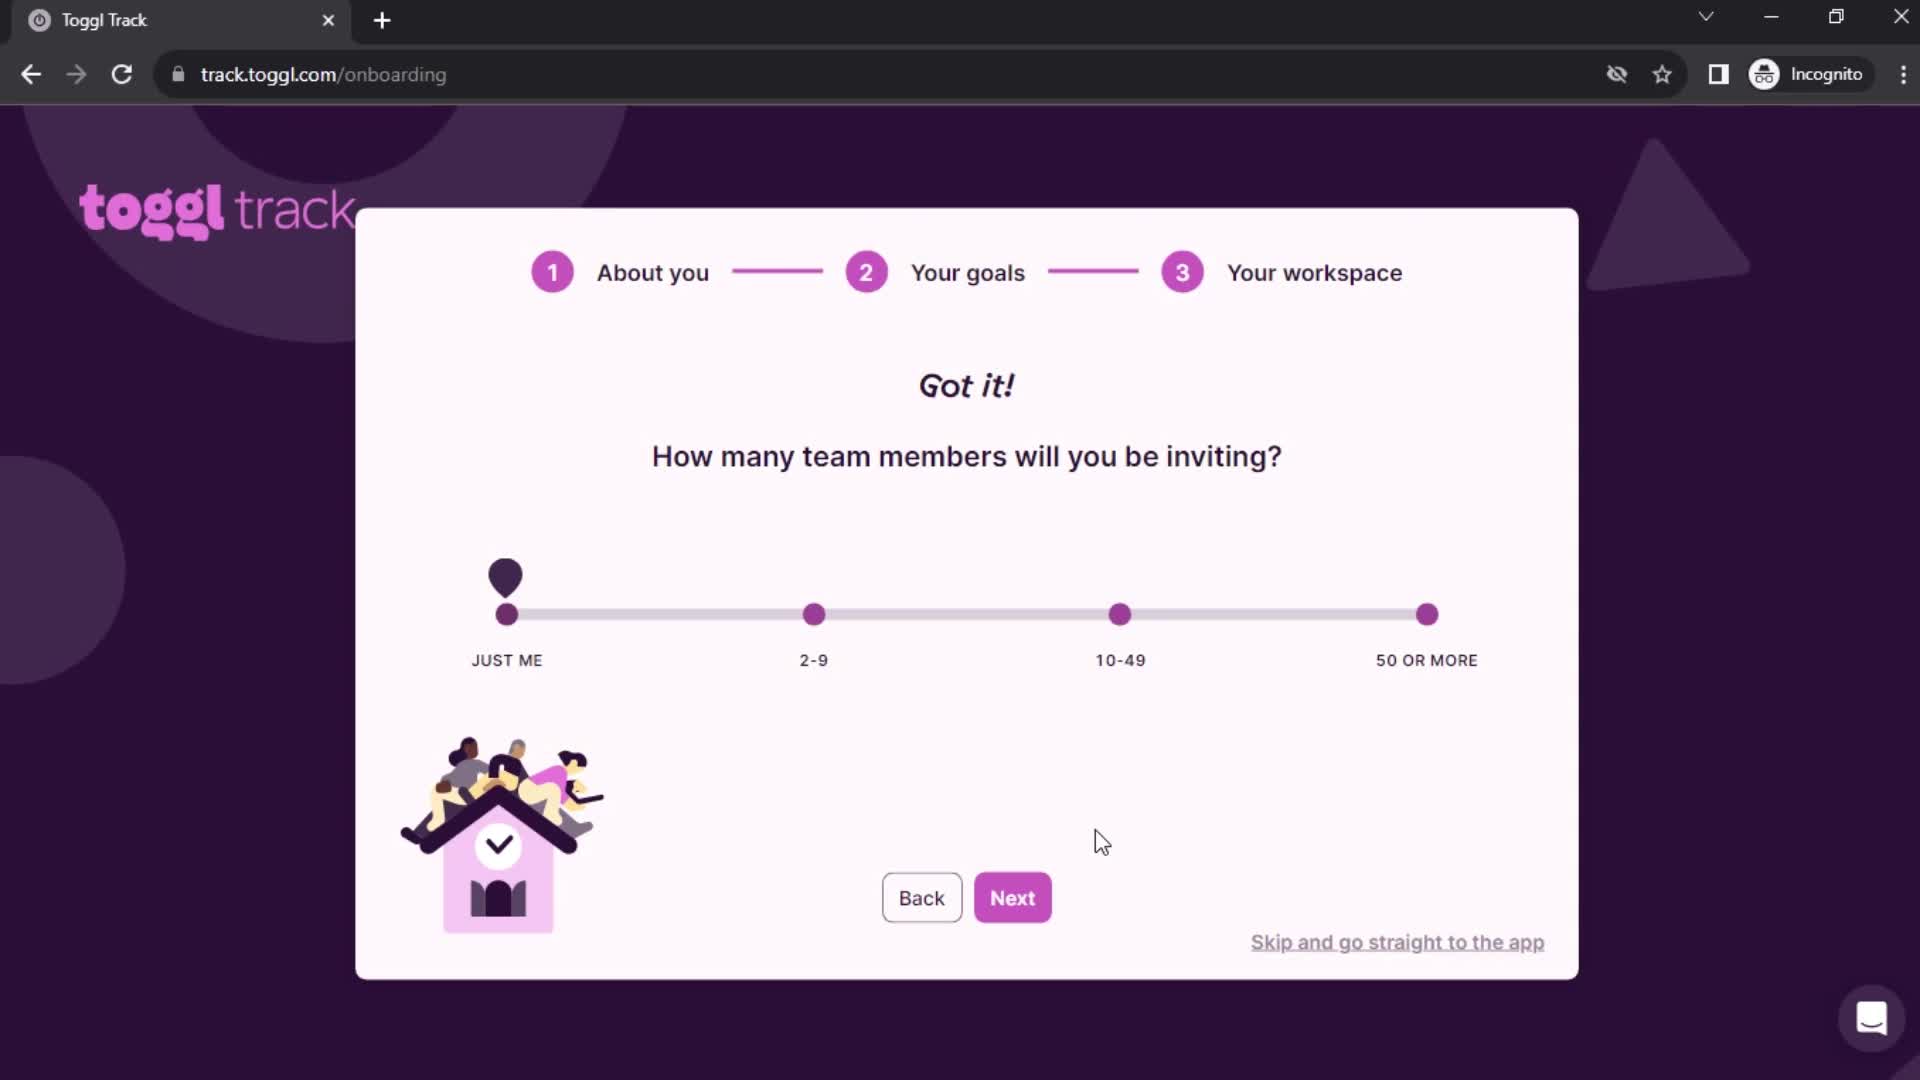Click the 'Next' button to proceed

1014,898
